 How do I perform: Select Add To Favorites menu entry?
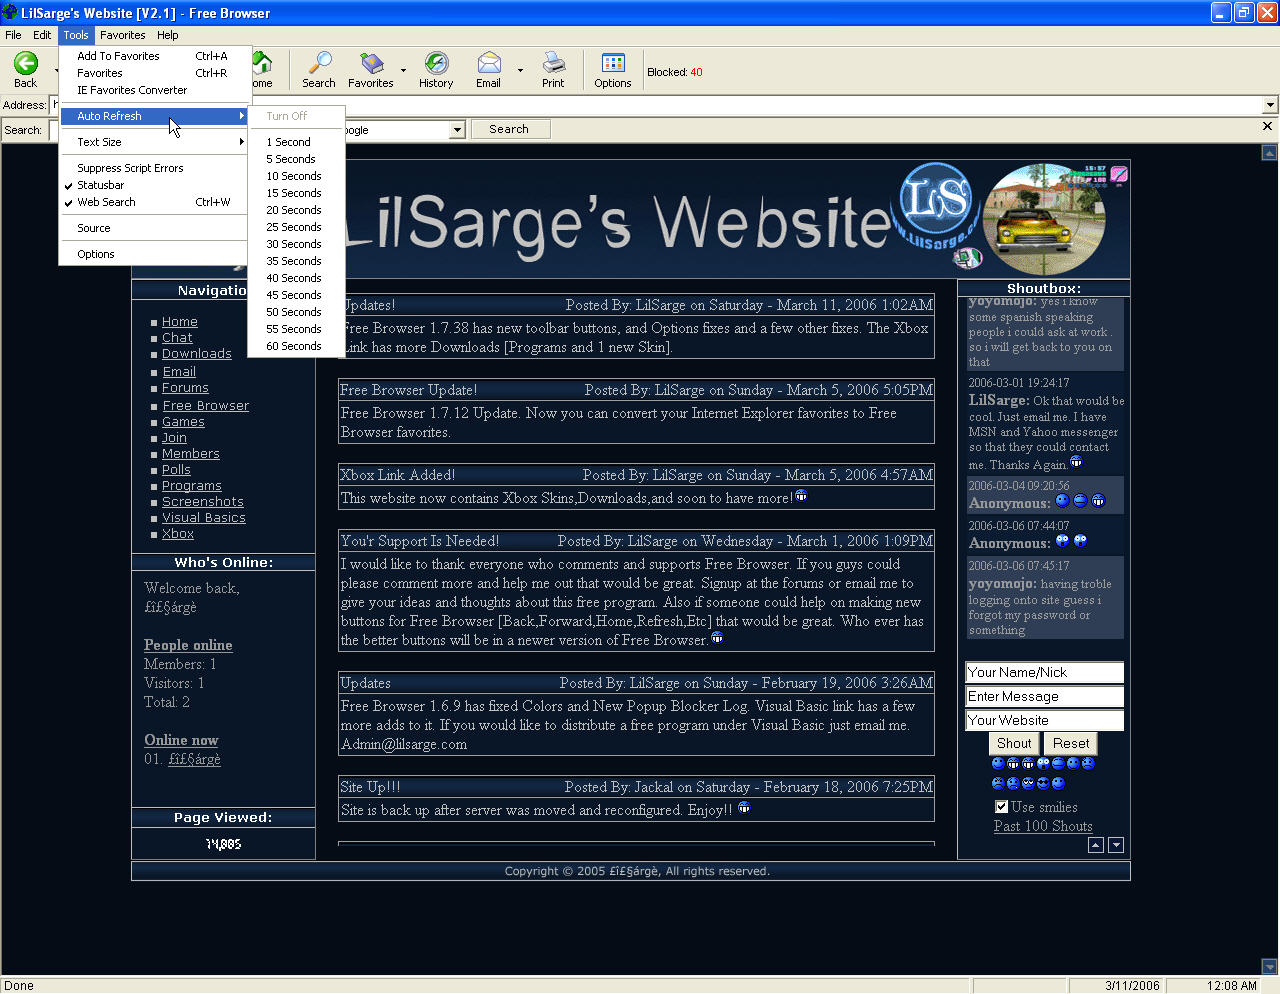tap(154, 56)
